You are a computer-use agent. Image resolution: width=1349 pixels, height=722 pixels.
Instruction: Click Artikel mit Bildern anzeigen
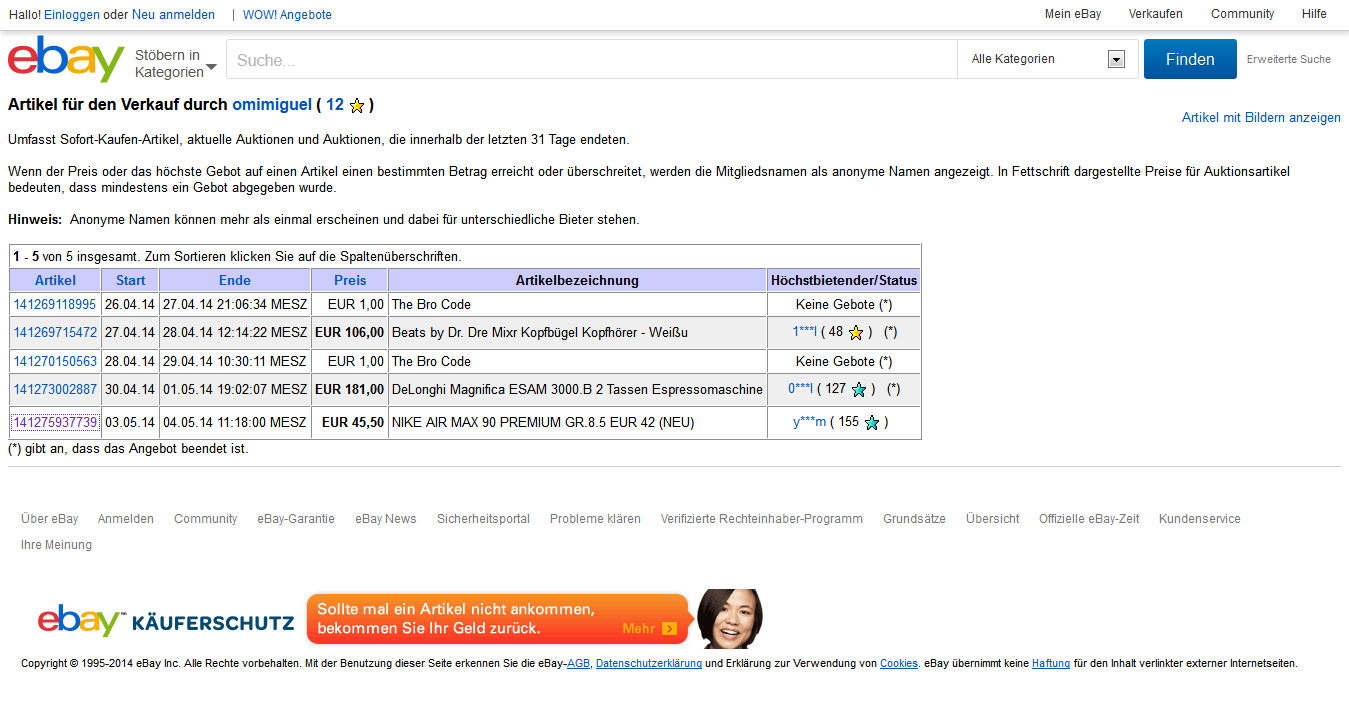pos(1261,118)
